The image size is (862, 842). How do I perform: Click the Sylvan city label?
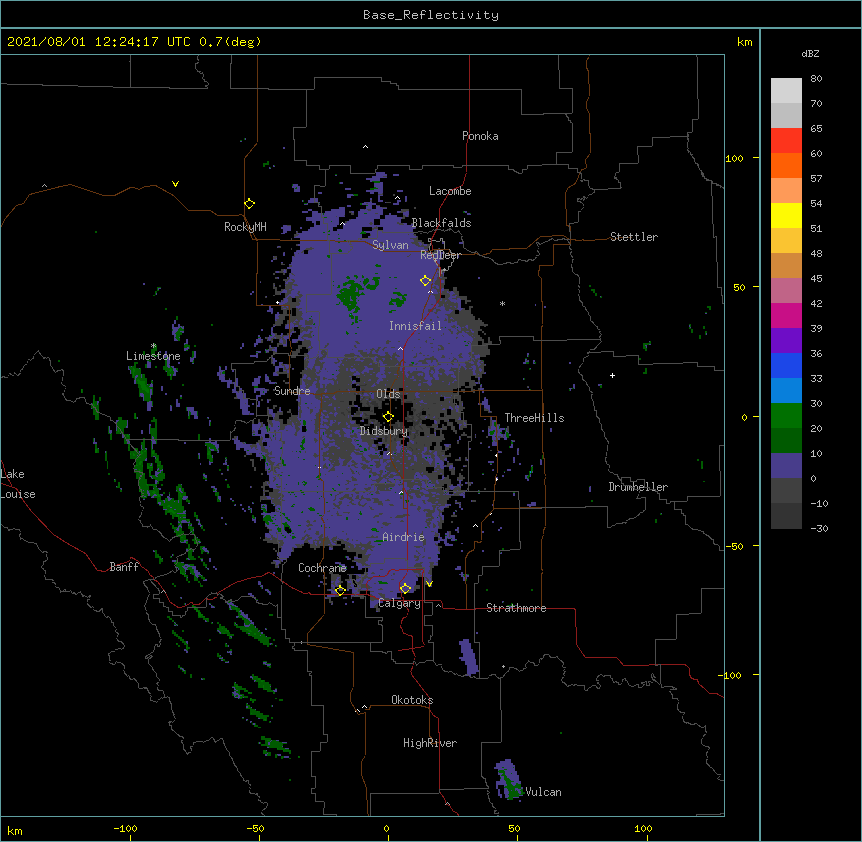pos(390,245)
